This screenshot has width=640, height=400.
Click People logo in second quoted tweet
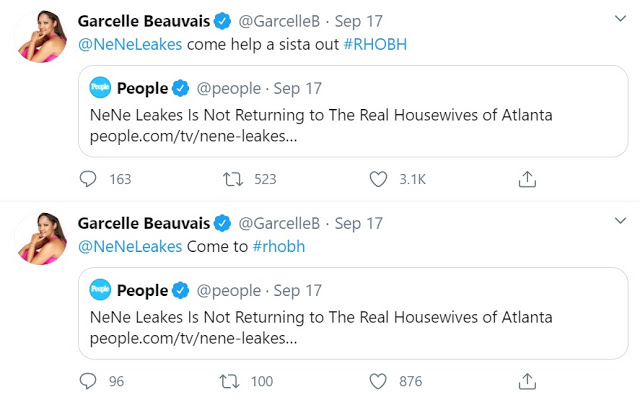click(100, 289)
